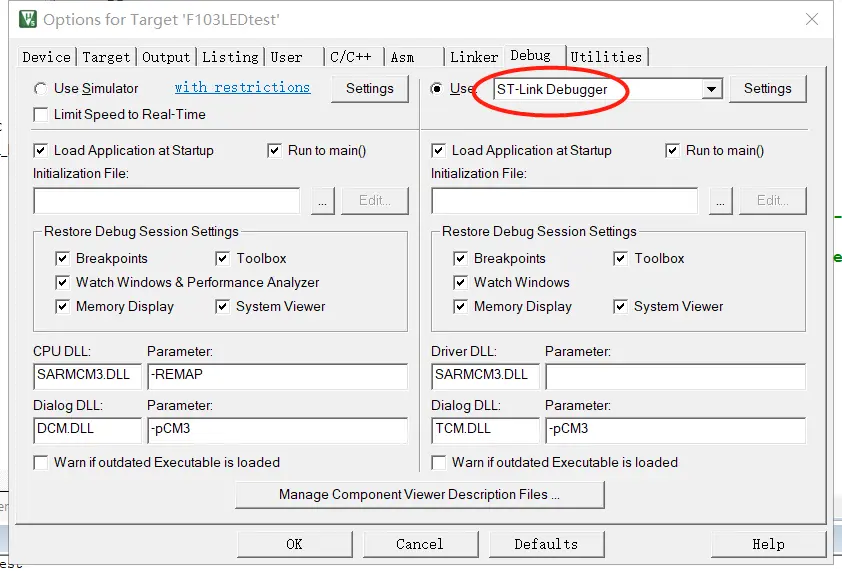Toggle hardware Memory Display checkbox
The height and width of the screenshot is (573, 842).
pos(460,307)
